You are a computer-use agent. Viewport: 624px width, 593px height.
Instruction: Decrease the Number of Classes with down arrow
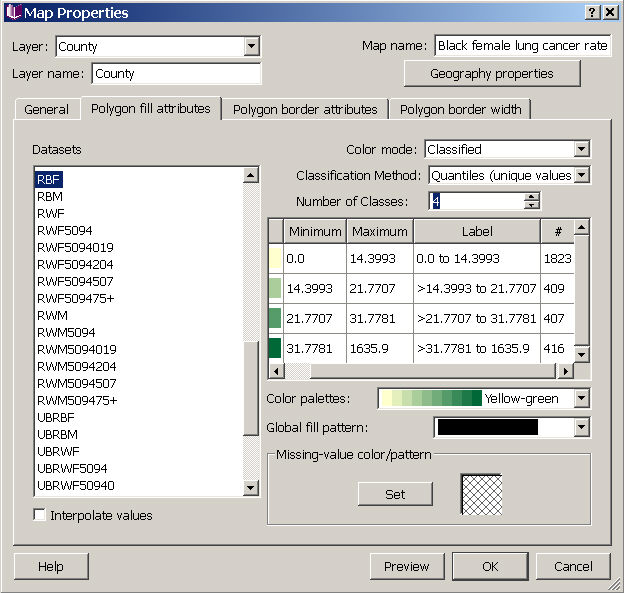coord(532,206)
